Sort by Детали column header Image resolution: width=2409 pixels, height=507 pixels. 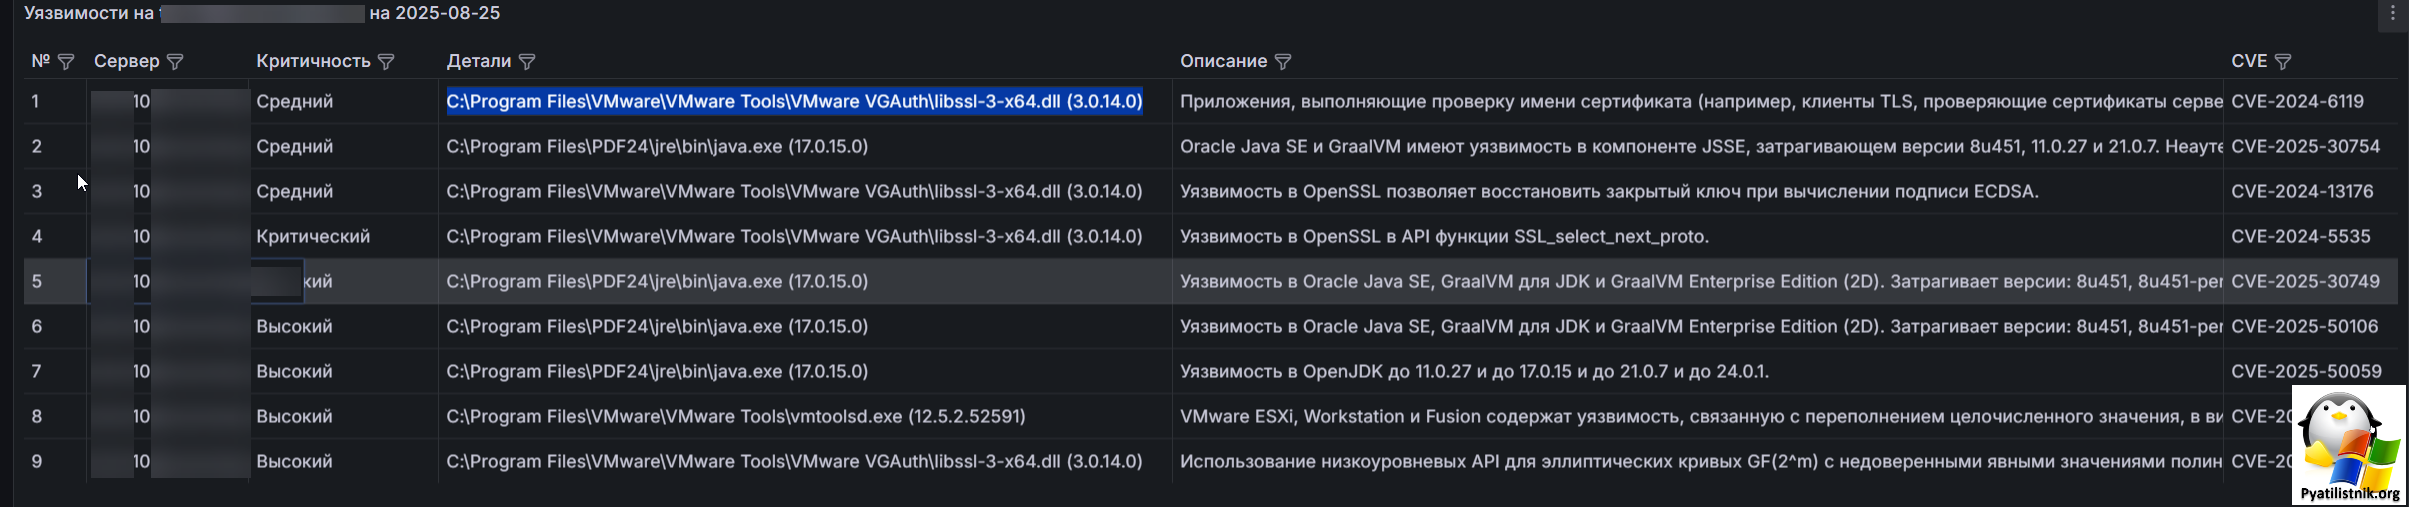pos(478,61)
